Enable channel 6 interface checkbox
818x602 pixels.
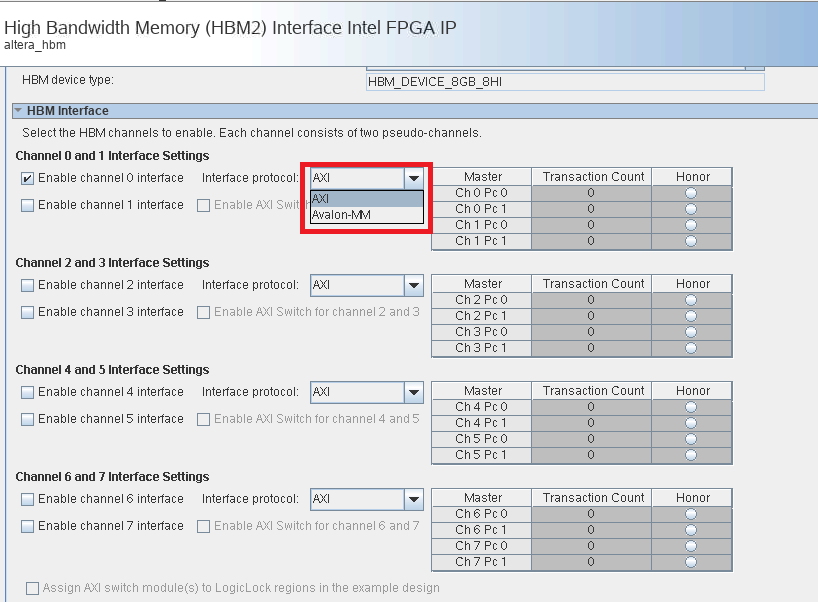tap(28, 499)
